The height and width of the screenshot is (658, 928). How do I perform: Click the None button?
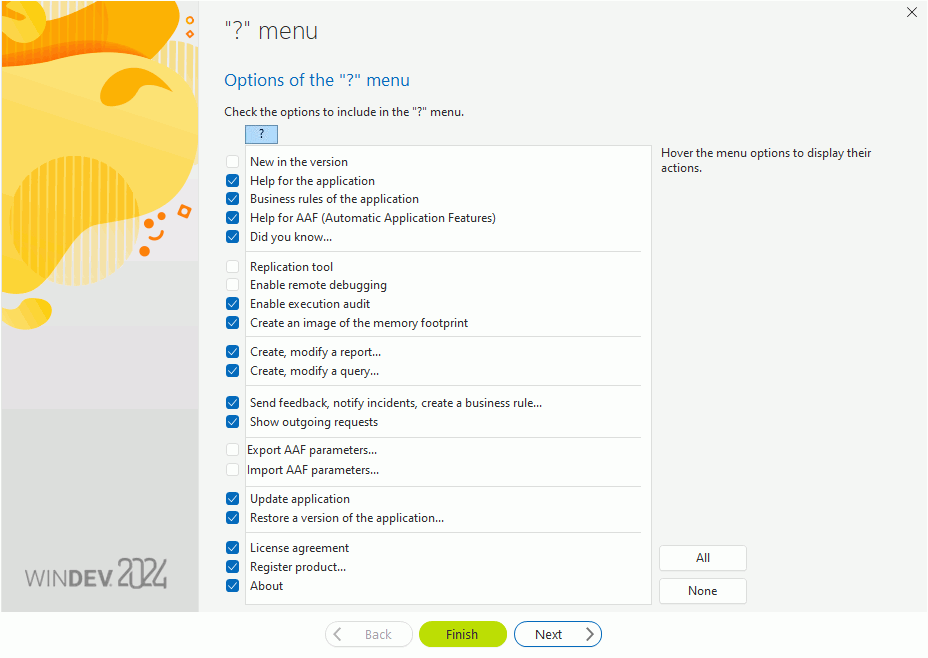coord(703,591)
